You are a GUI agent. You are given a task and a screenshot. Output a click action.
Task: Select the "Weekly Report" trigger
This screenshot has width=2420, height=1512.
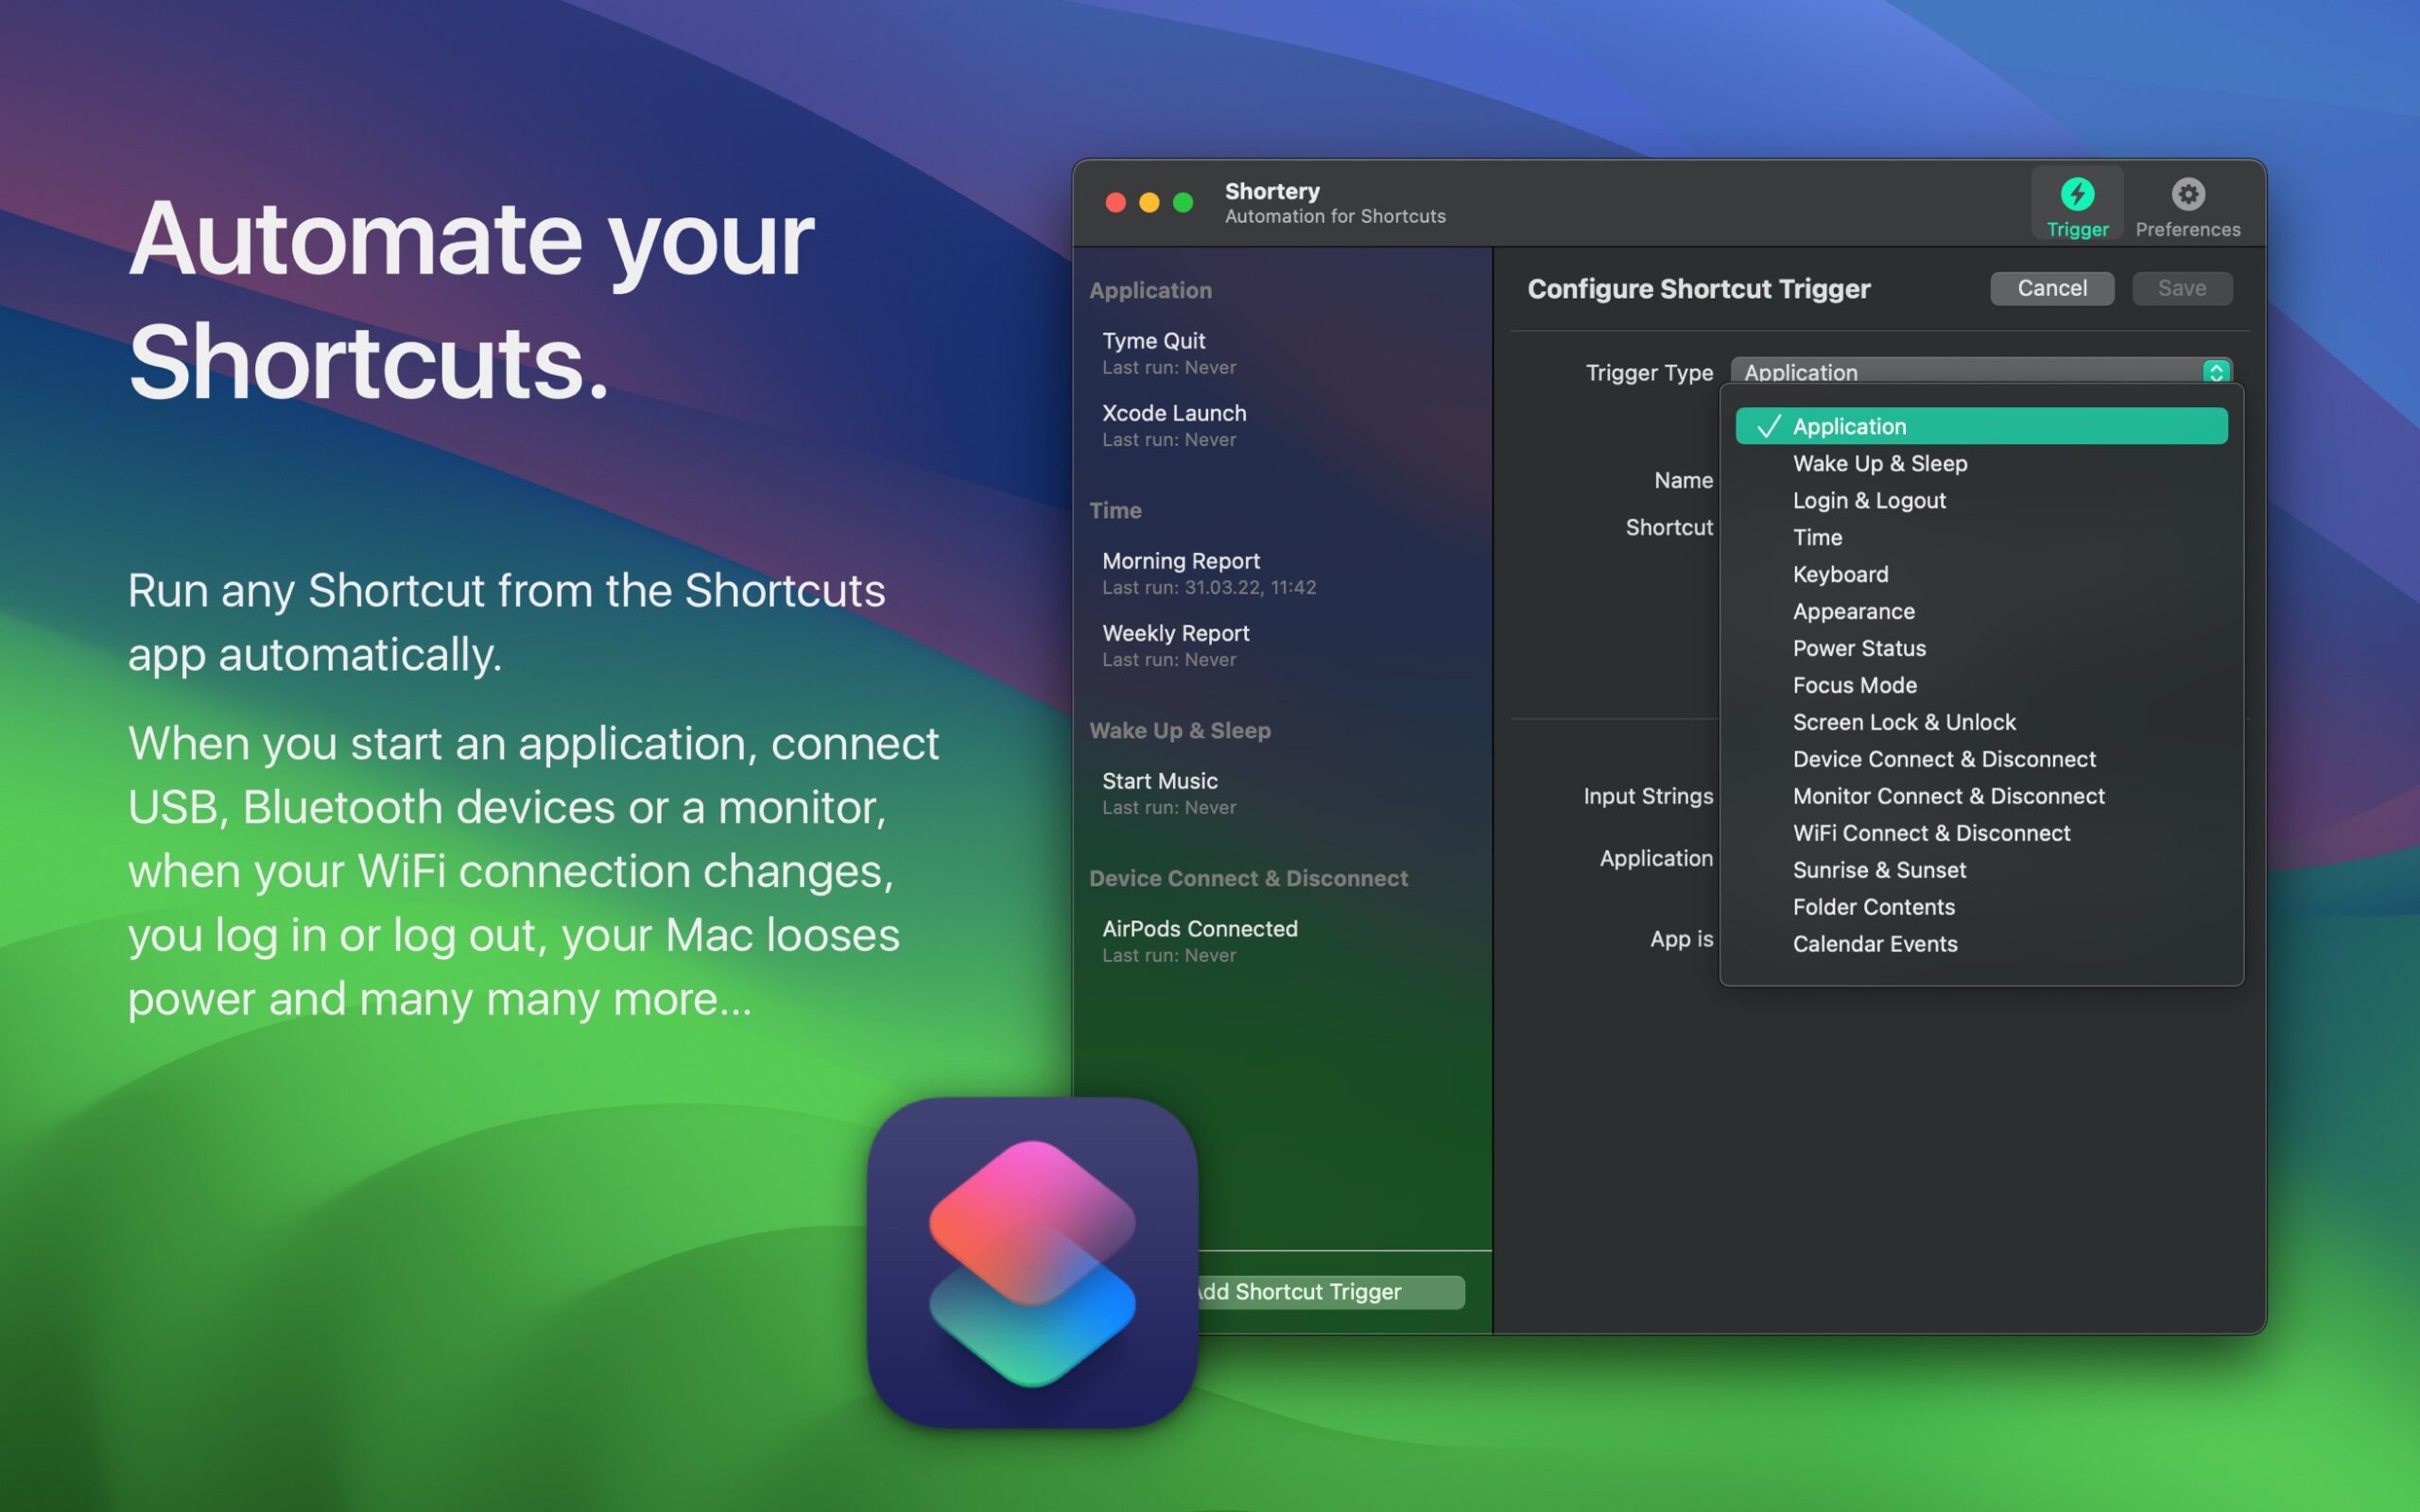[x=1176, y=632]
